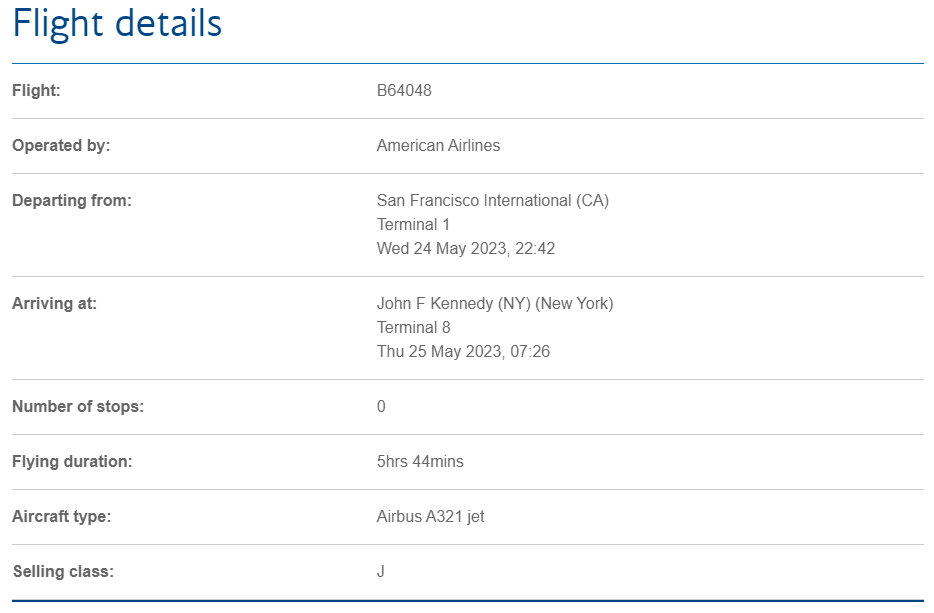934x613 pixels.
Task: Select the flight number B64048
Action: [404, 91]
